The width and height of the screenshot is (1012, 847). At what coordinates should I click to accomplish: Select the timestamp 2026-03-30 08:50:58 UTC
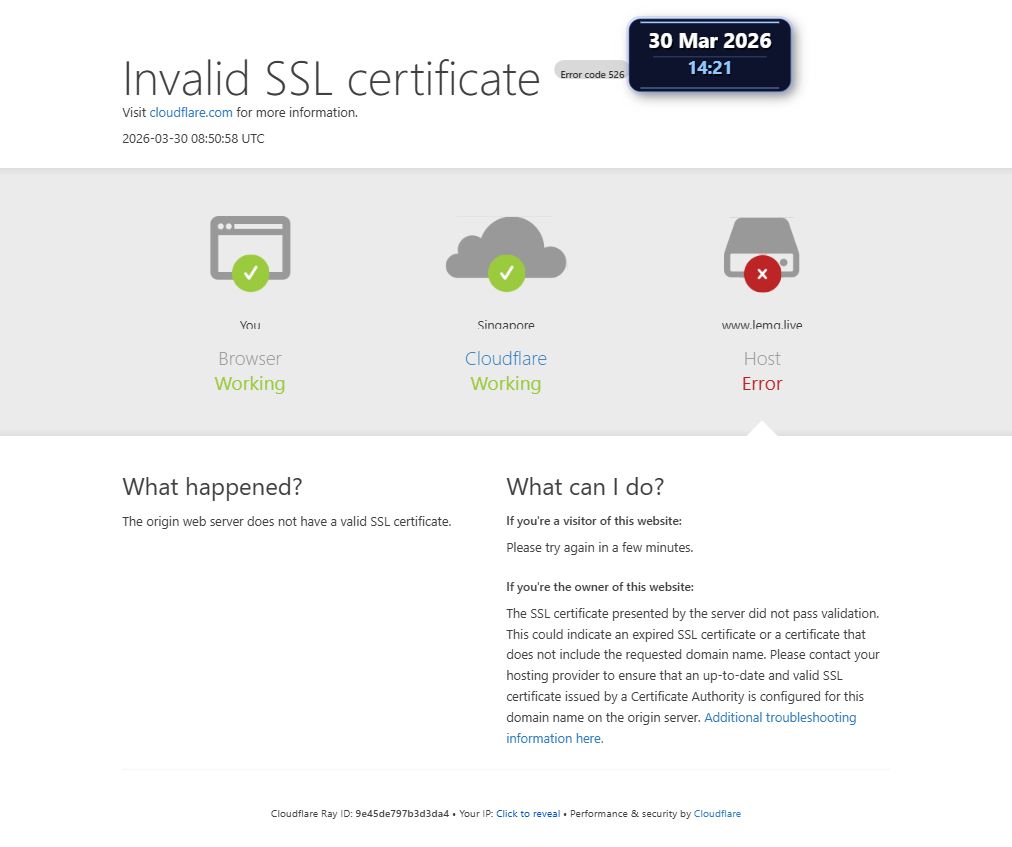click(194, 139)
